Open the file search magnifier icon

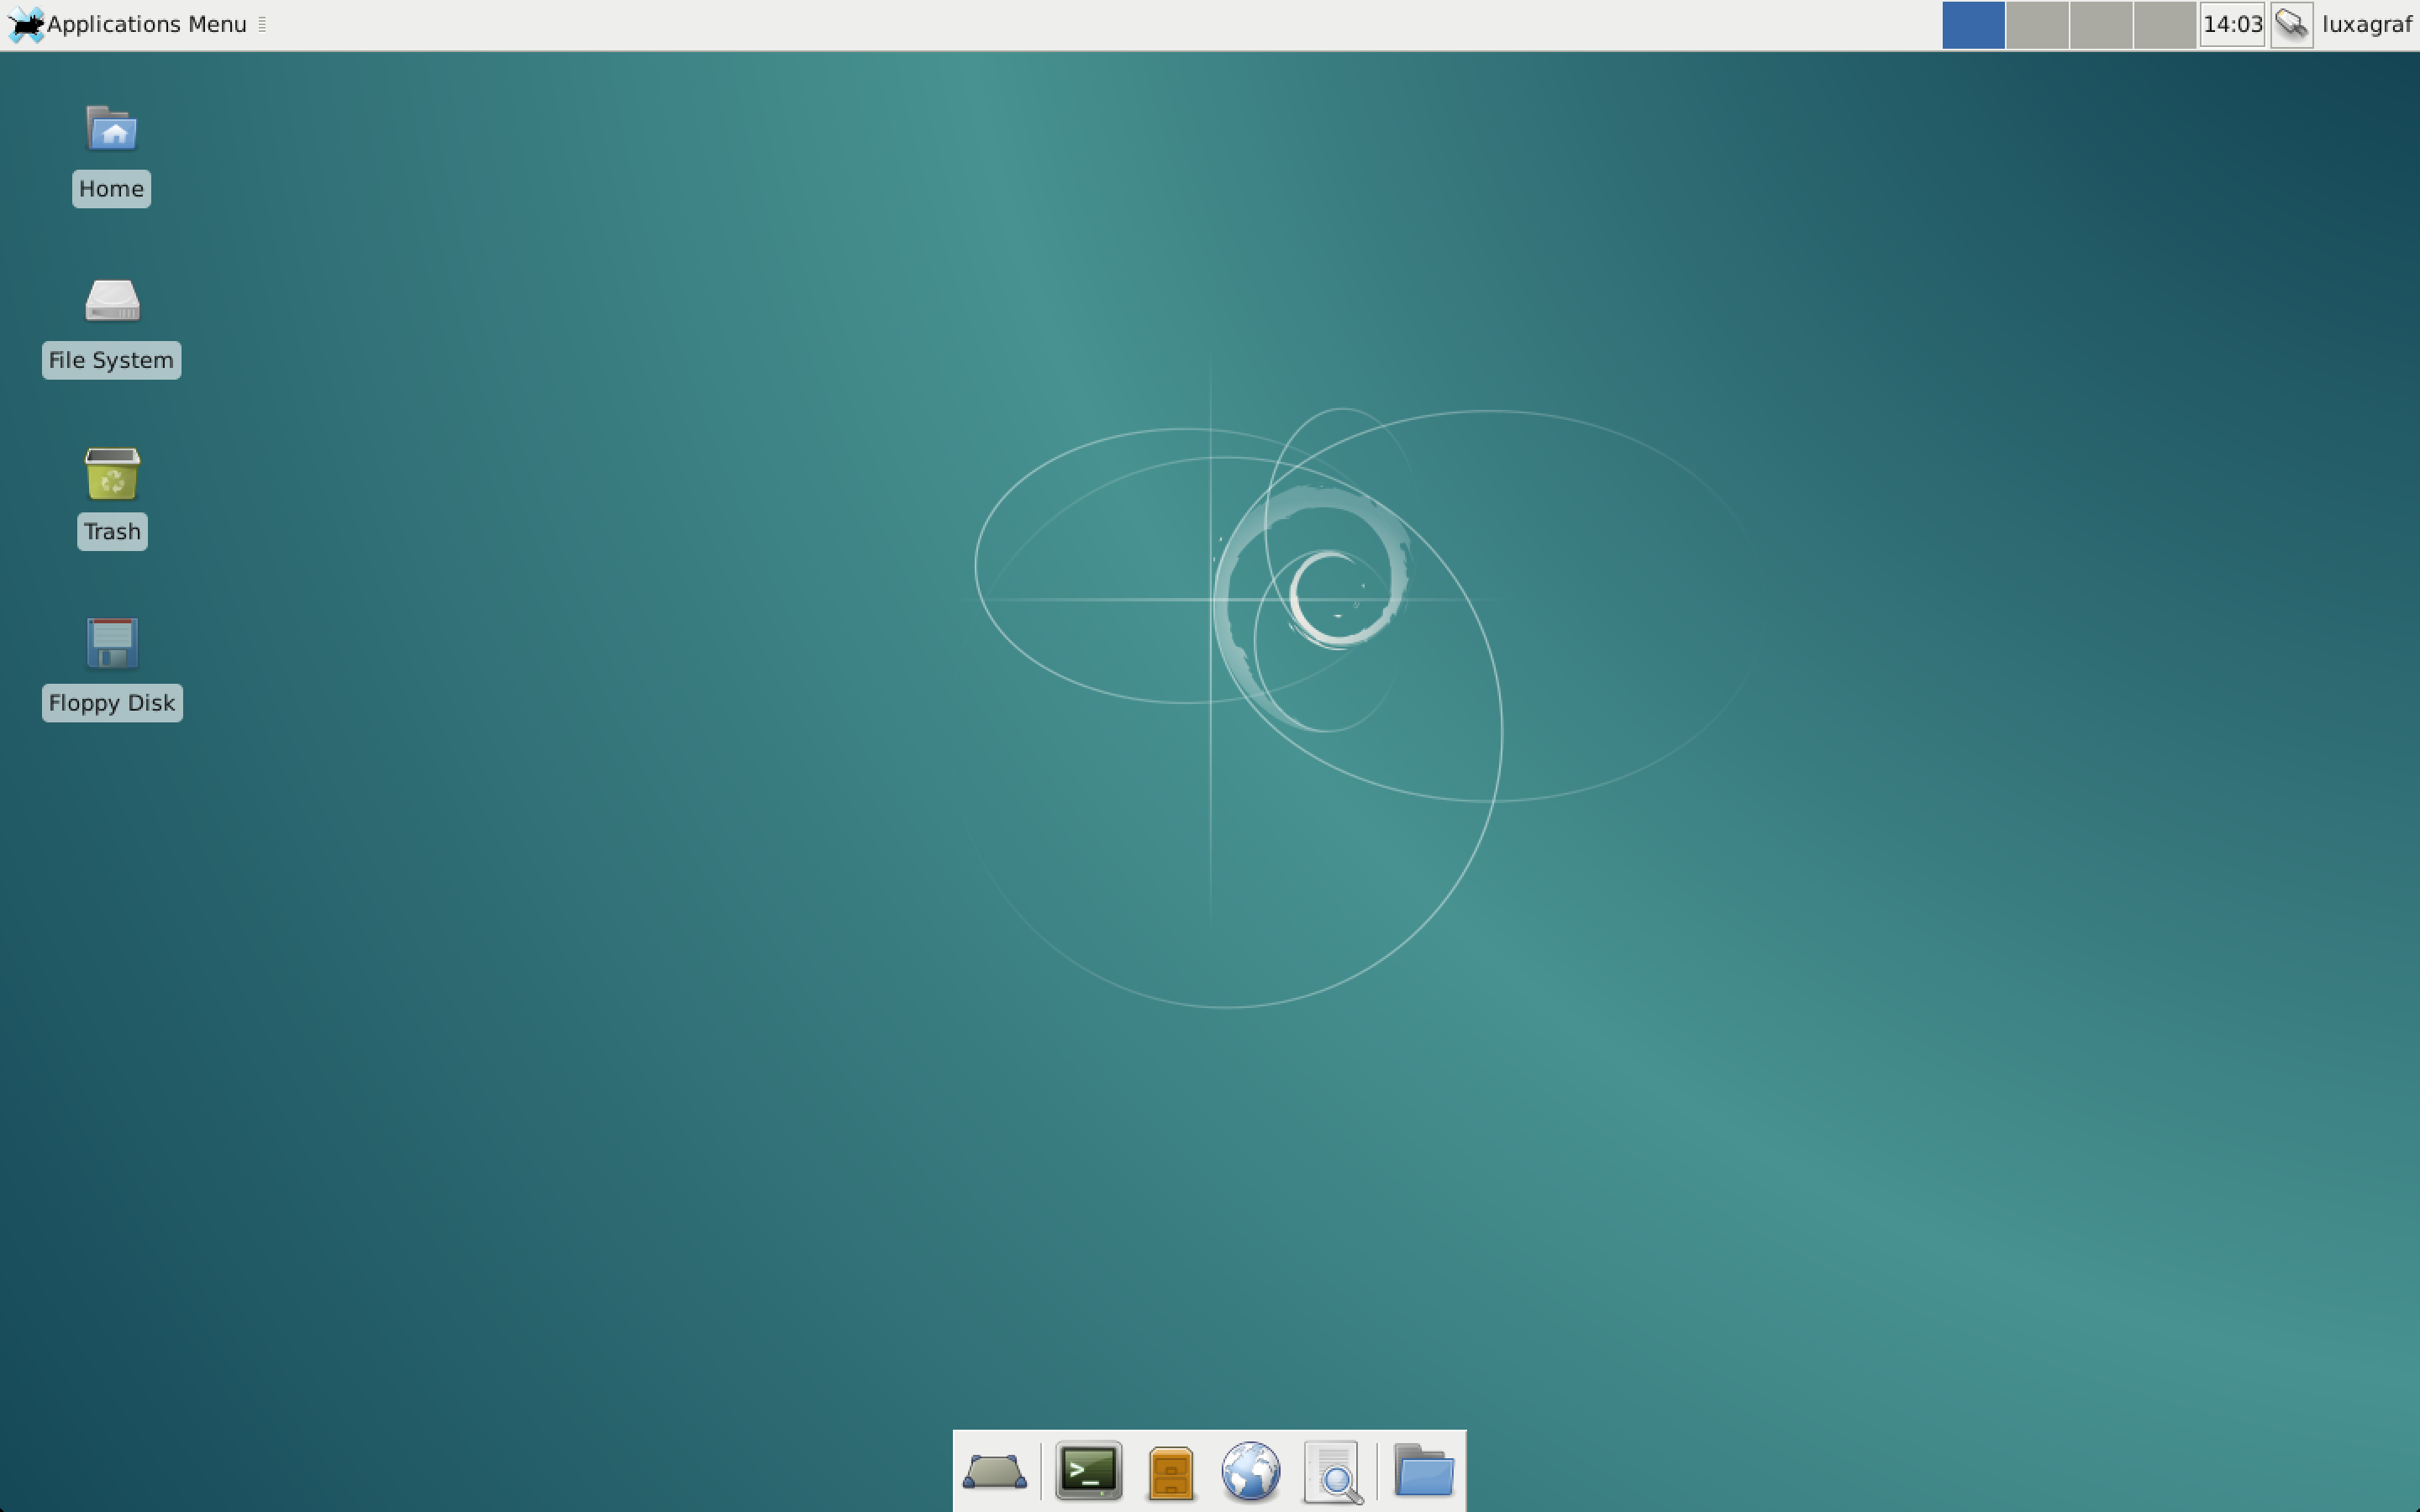click(1336, 1468)
